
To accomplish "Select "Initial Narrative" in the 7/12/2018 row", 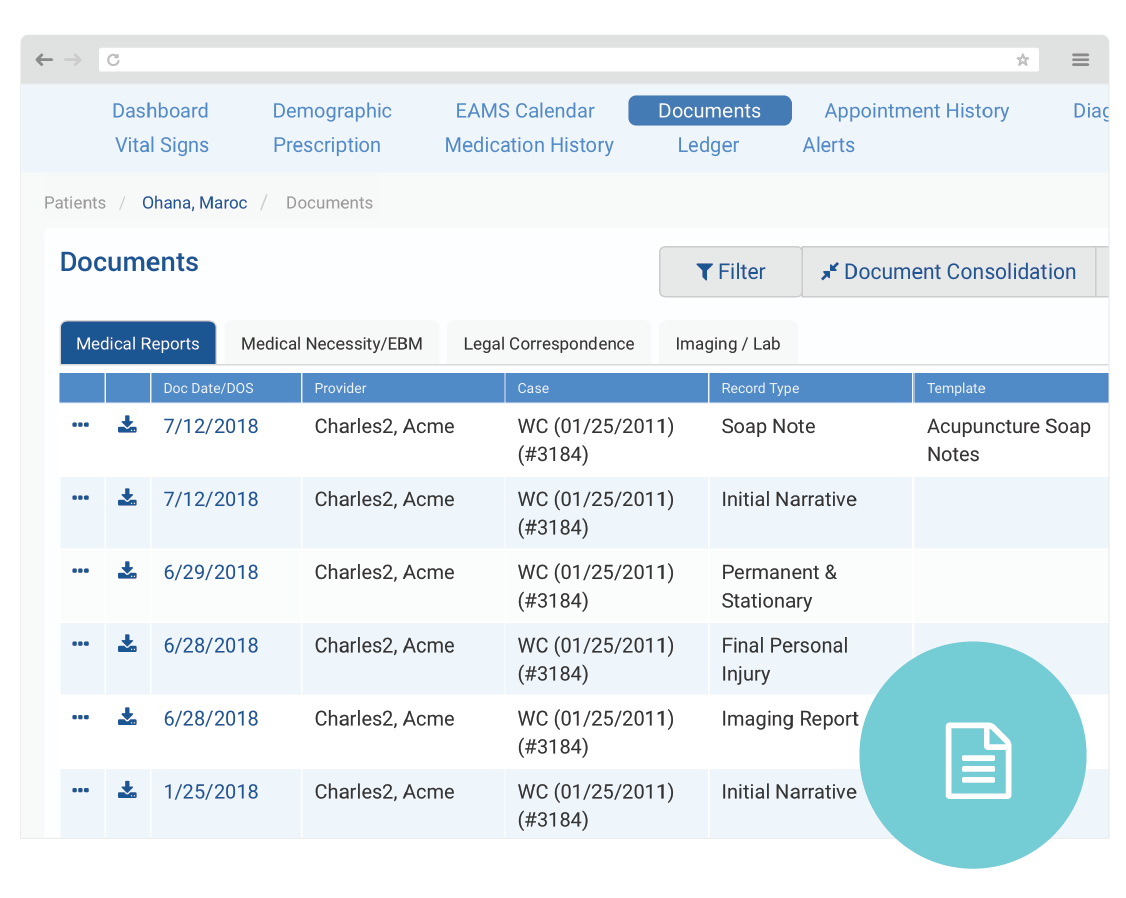I will click(x=788, y=499).
